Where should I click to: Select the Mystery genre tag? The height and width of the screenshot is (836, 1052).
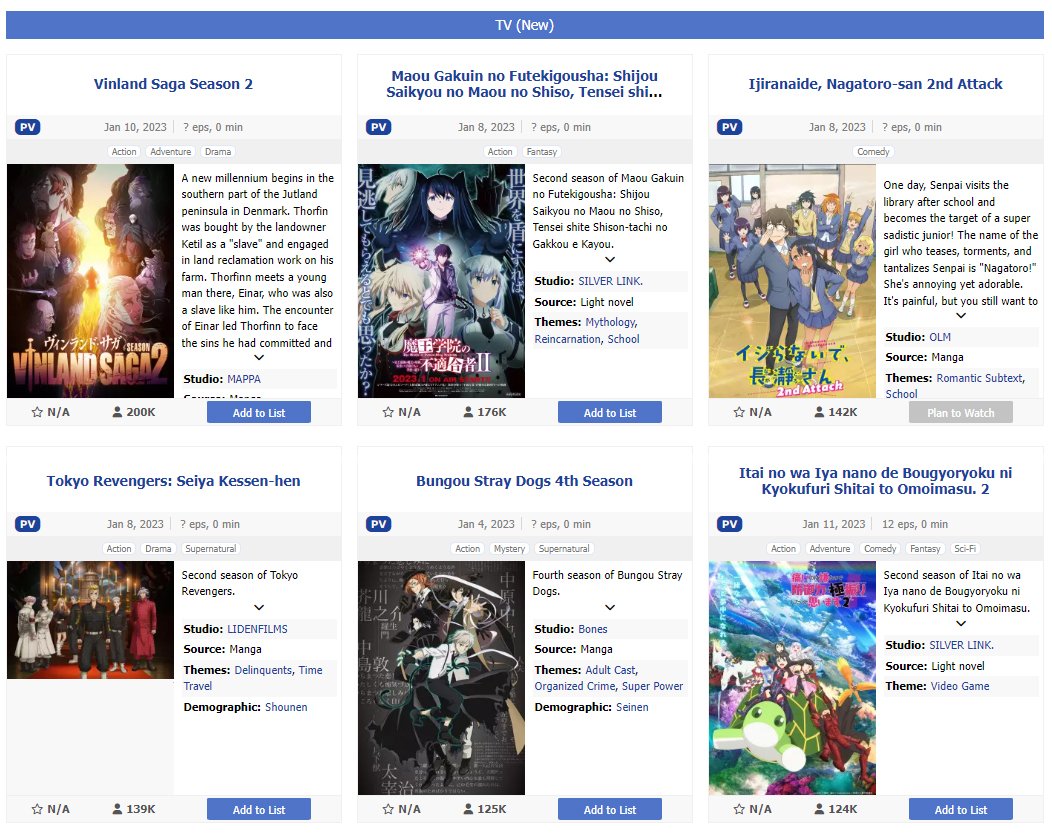click(509, 549)
